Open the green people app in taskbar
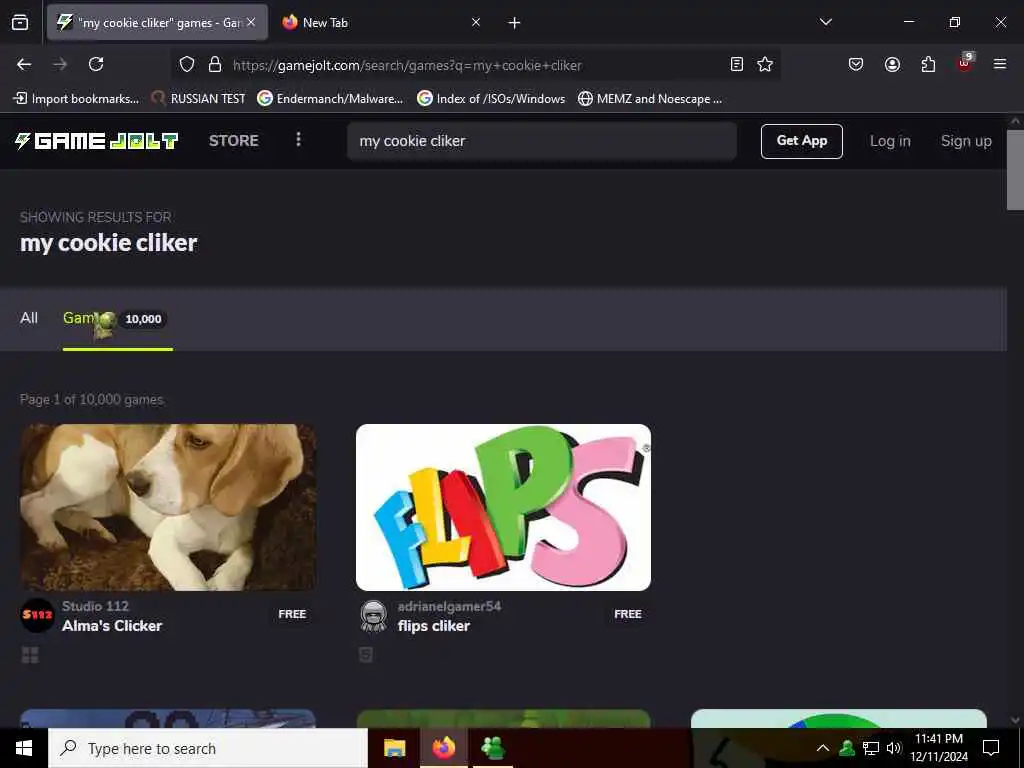The height and width of the screenshot is (768, 1024). [x=492, y=748]
